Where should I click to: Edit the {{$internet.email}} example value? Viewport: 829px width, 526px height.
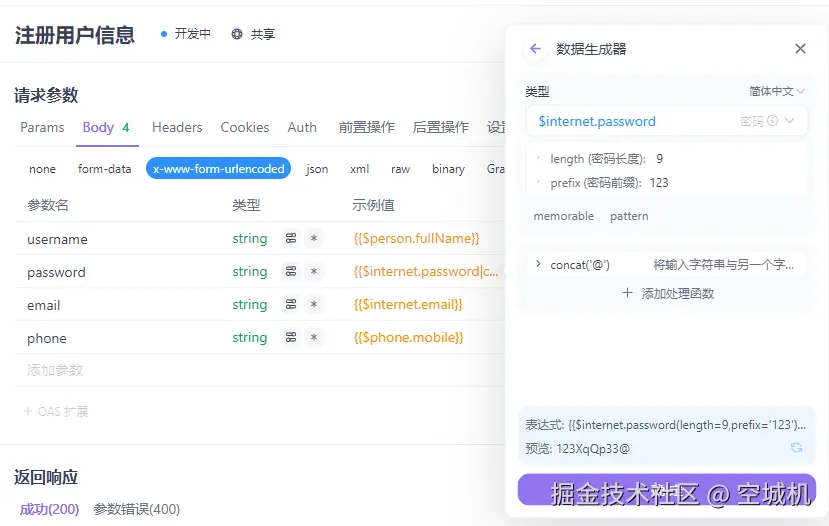coord(408,304)
